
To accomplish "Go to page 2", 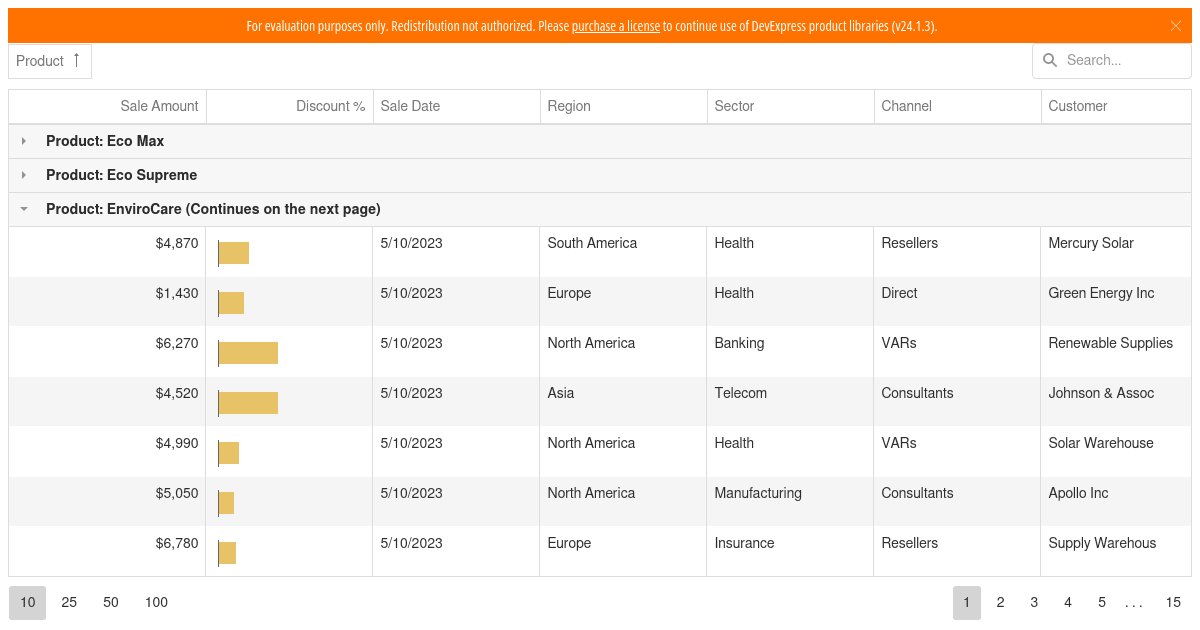I will coord(1000,602).
